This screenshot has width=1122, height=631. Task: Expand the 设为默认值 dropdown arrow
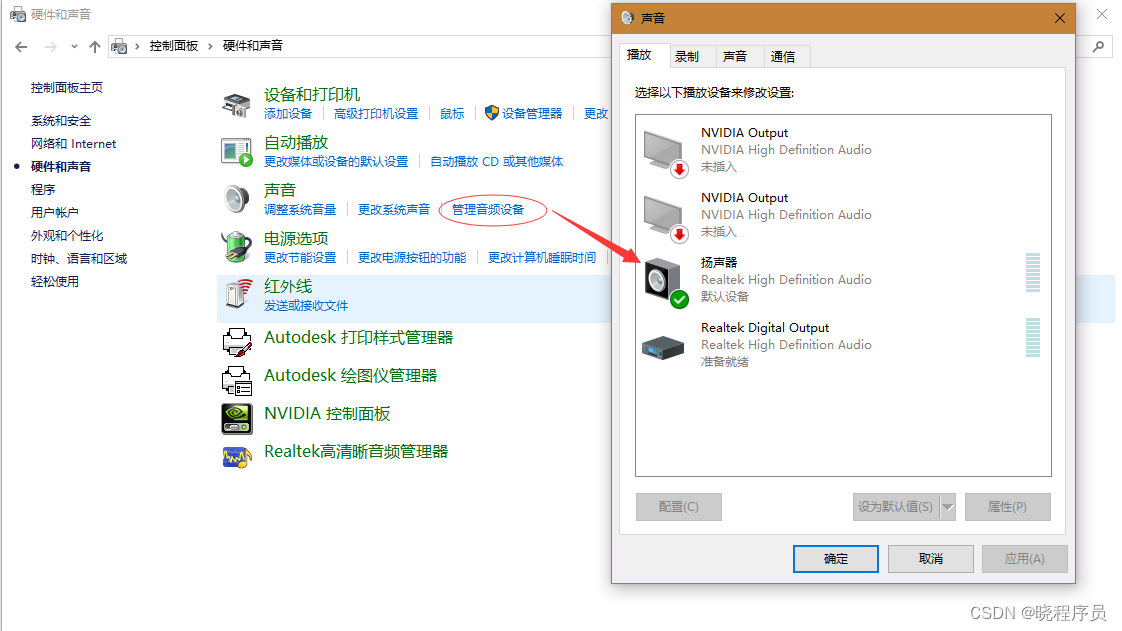coord(947,507)
